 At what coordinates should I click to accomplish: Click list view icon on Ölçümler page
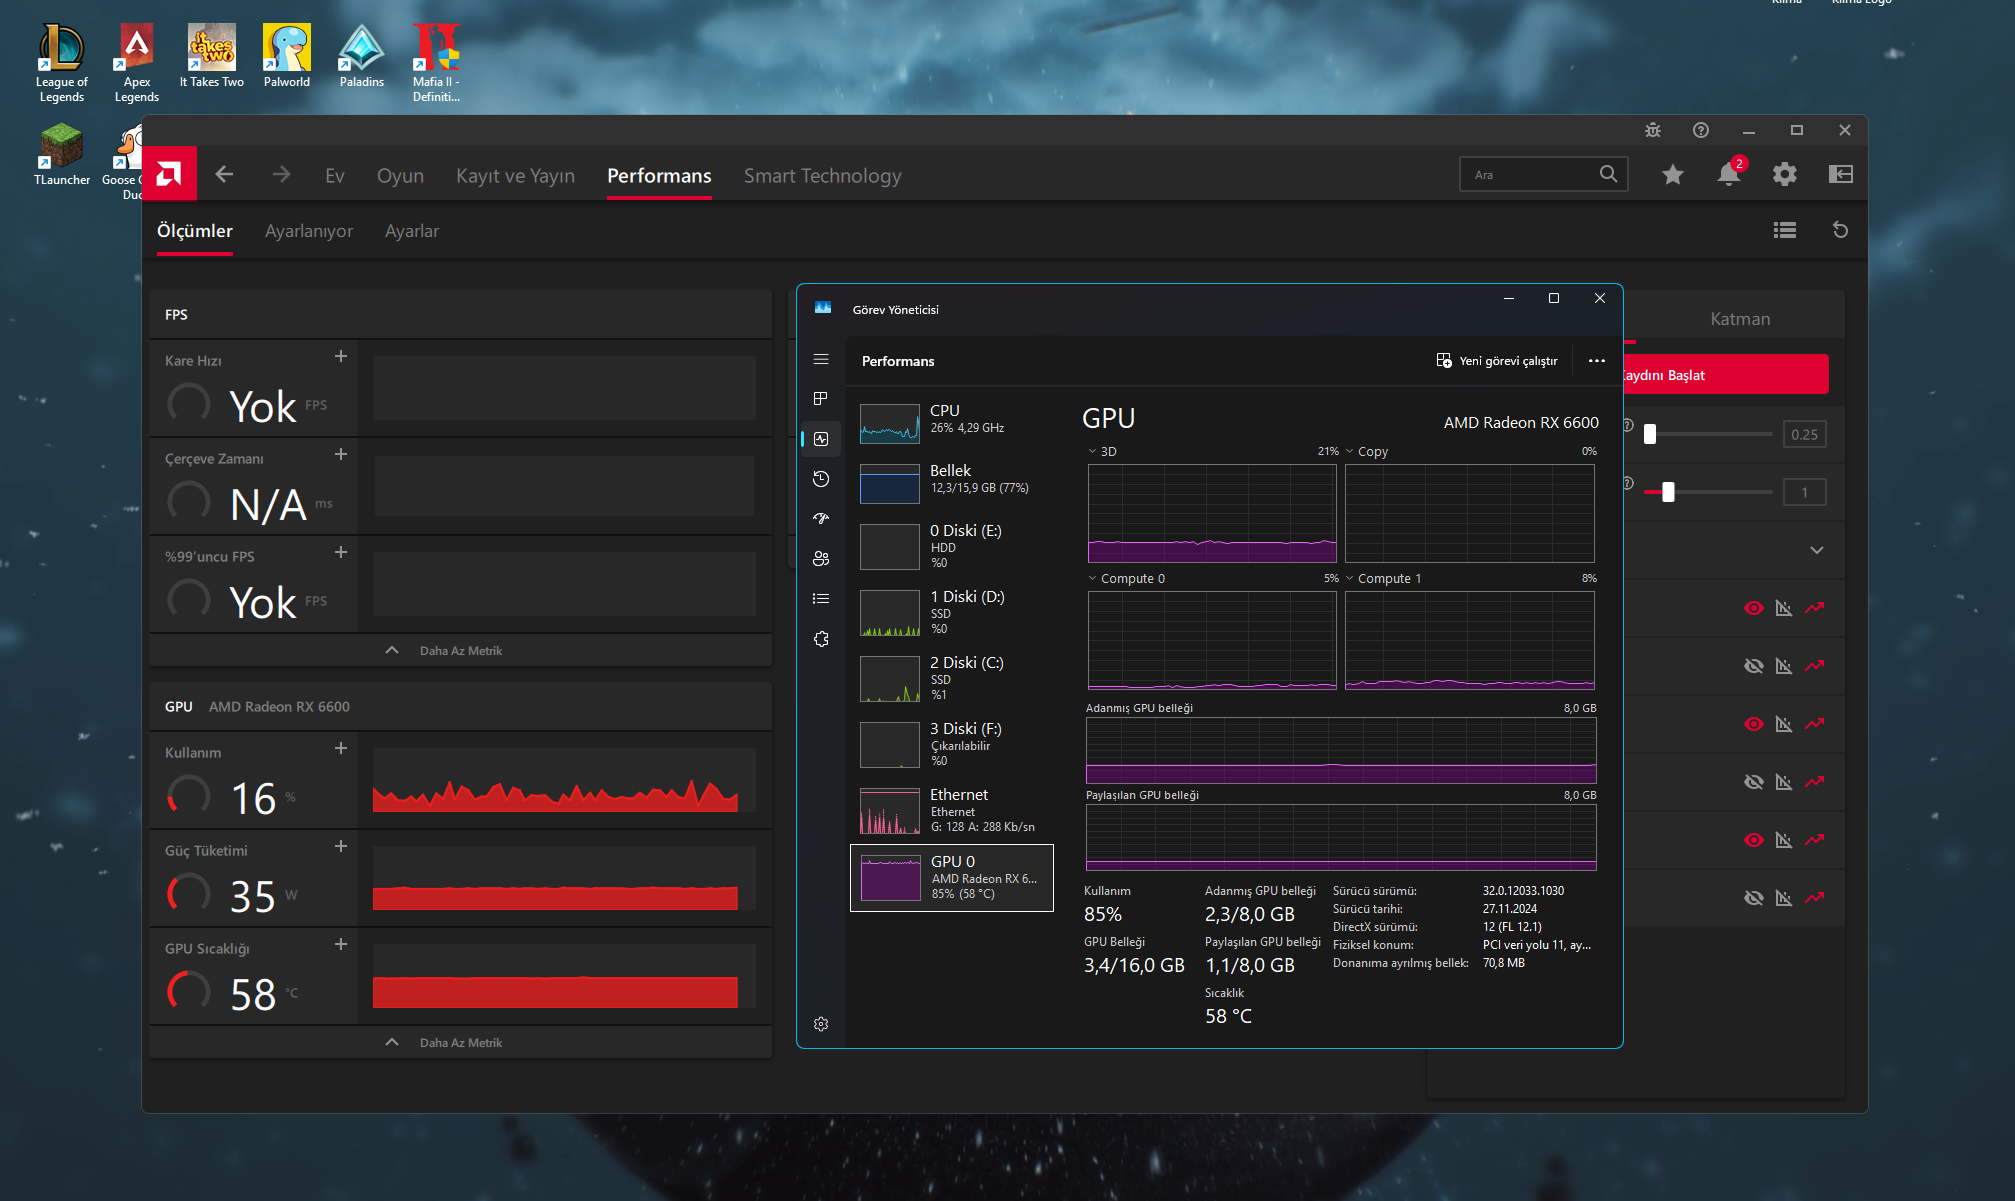(x=1785, y=230)
